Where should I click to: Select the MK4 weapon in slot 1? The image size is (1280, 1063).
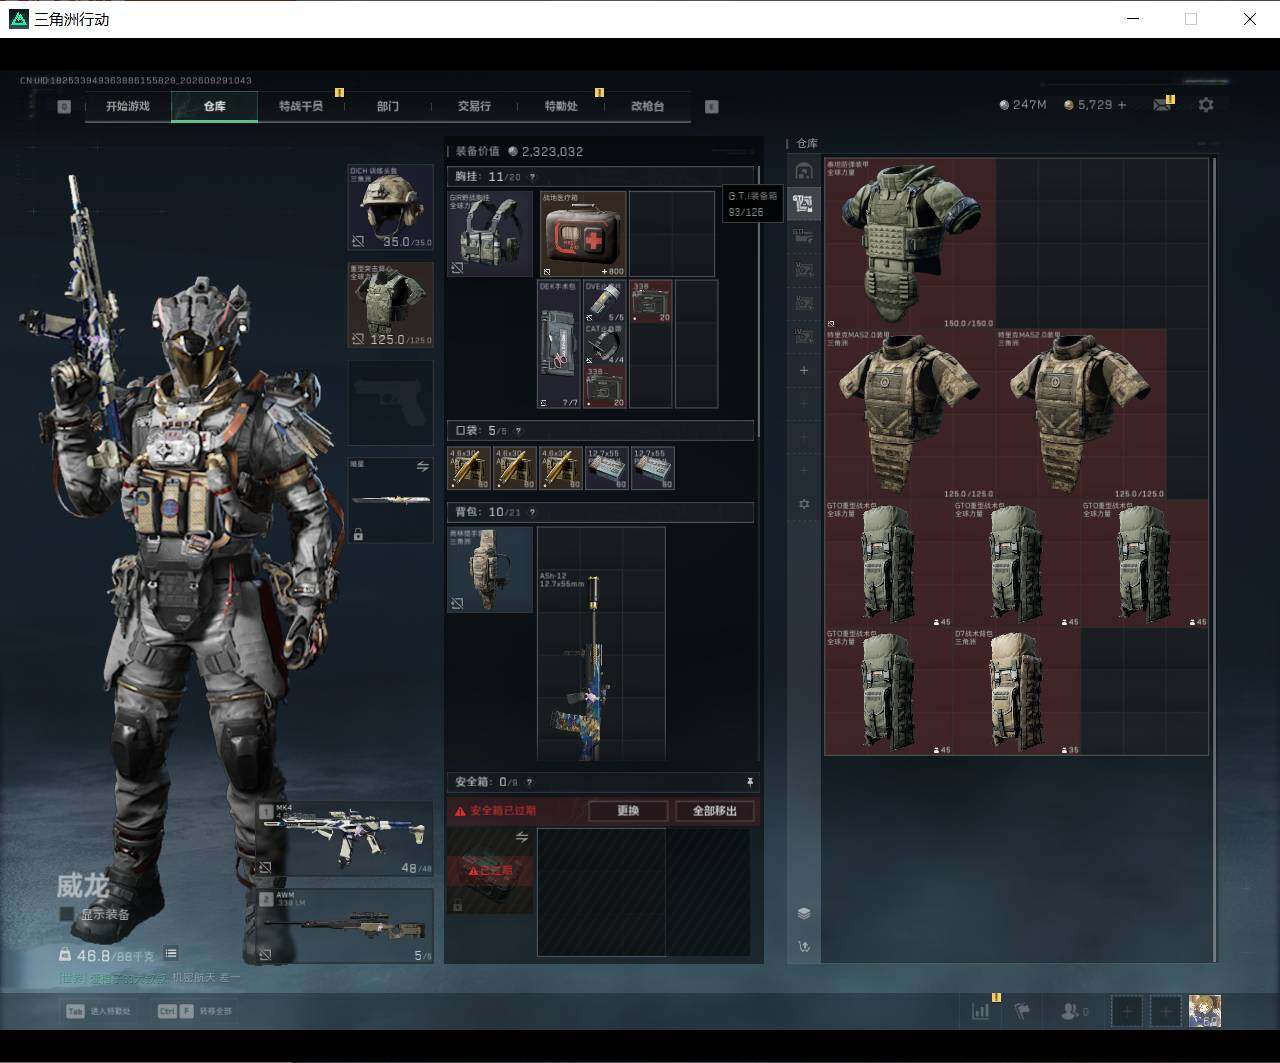(345, 838)
